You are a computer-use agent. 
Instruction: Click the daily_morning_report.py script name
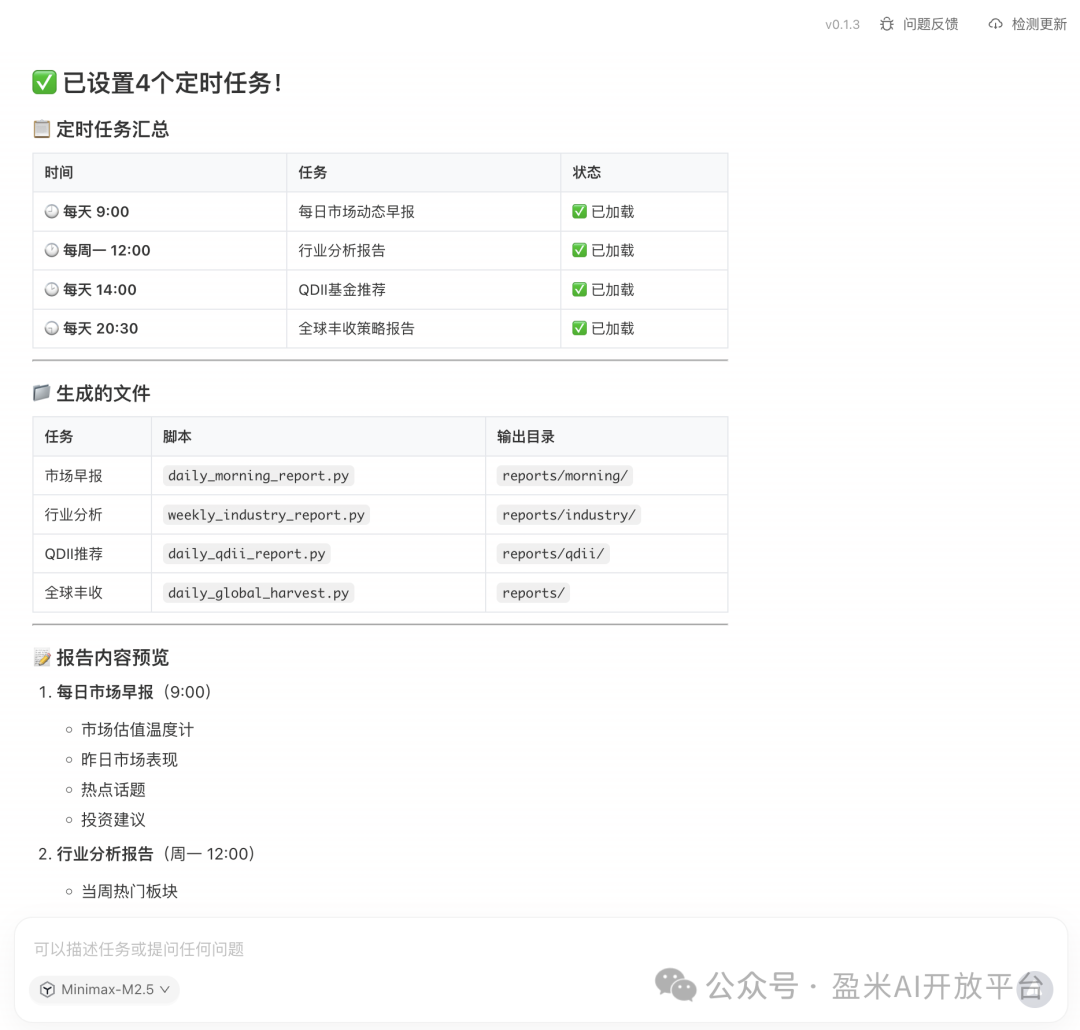[258, 475]
